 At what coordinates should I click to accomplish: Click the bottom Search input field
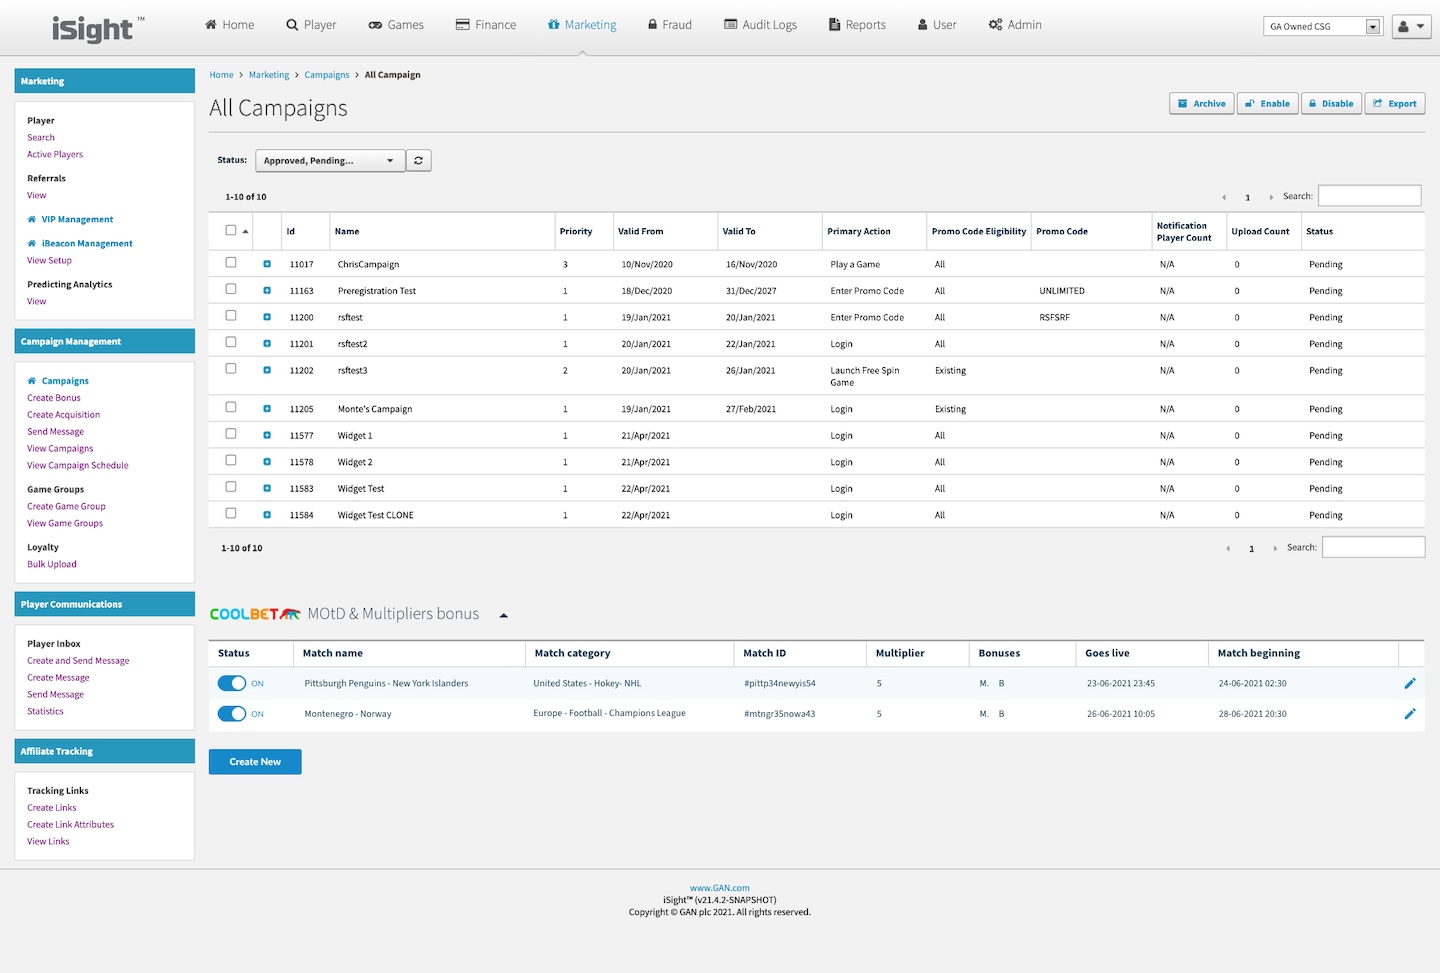coord(1373,547)
